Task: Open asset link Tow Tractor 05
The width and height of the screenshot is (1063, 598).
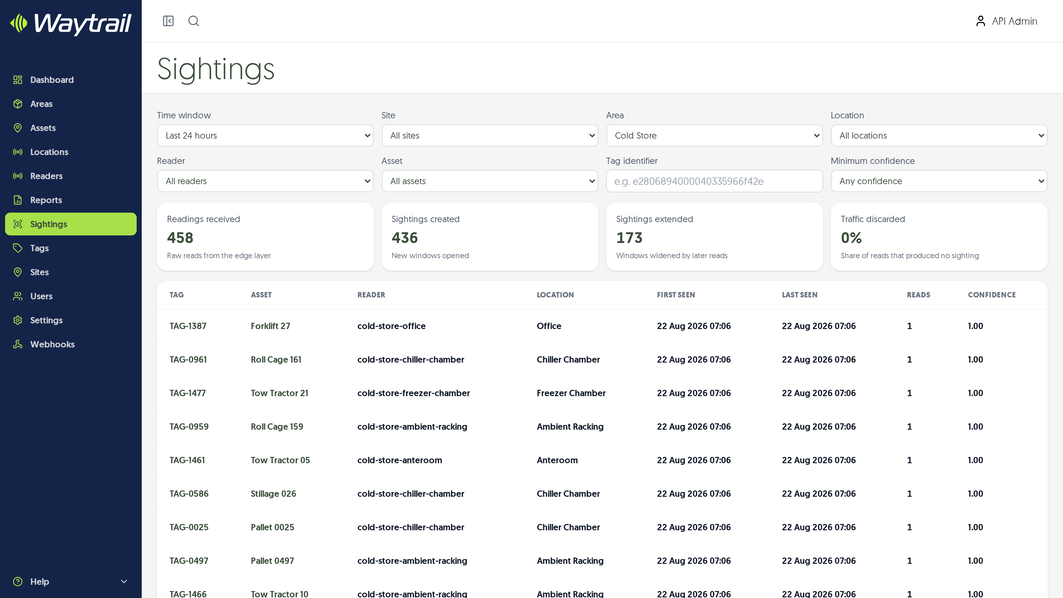Action: 280,460
